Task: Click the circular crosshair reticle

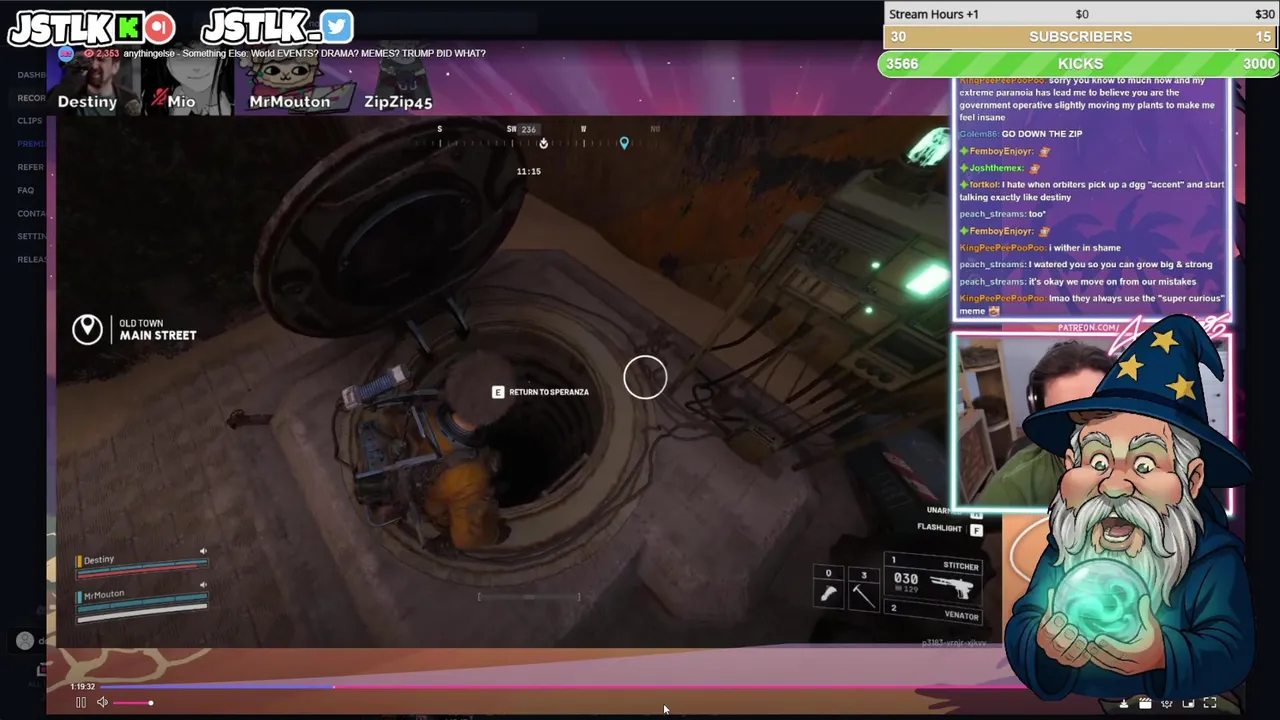Action: tap(645, 377)
